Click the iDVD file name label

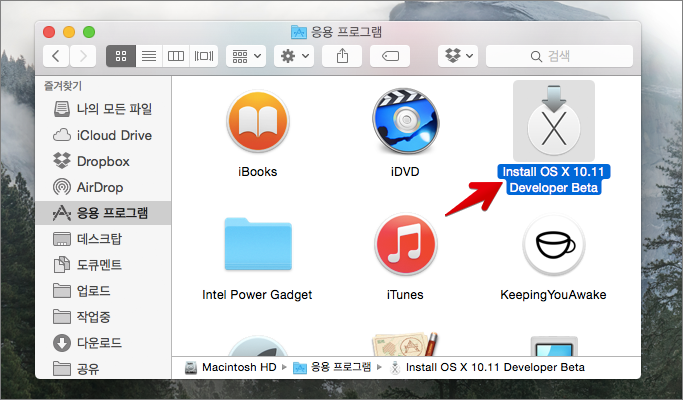pos(405,172)
